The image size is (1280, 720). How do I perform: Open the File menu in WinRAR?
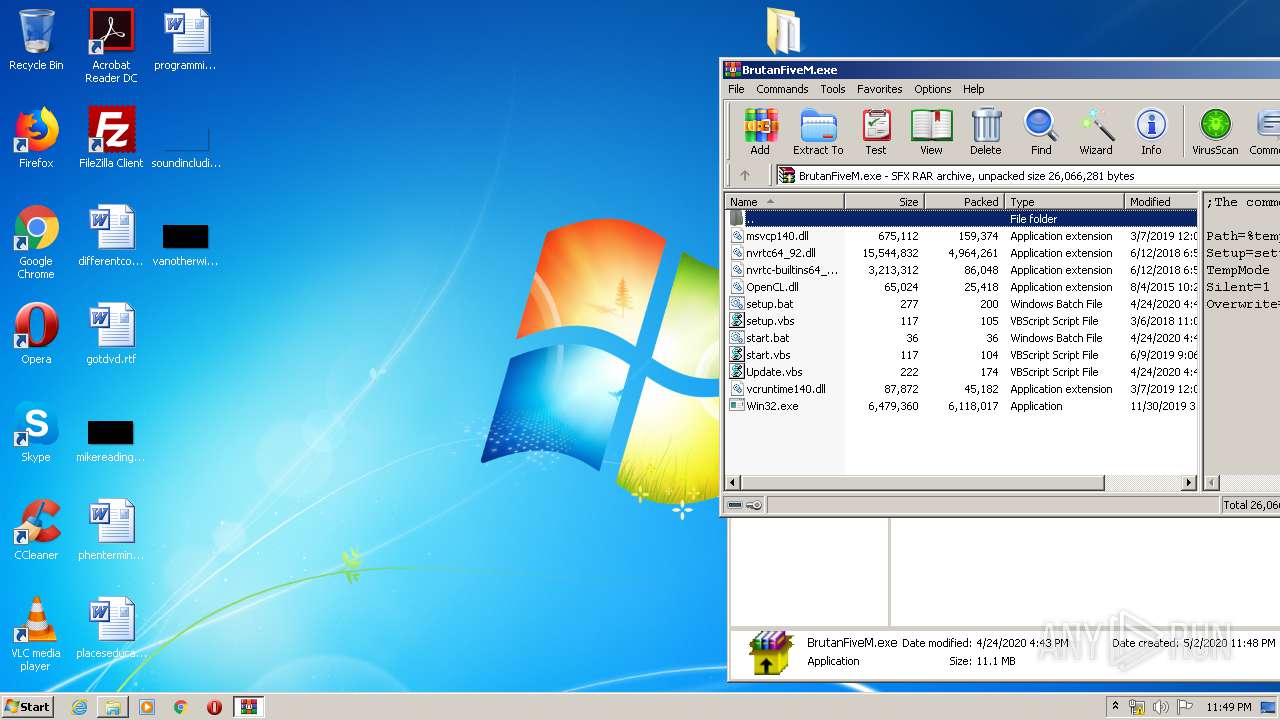(736, 89)
